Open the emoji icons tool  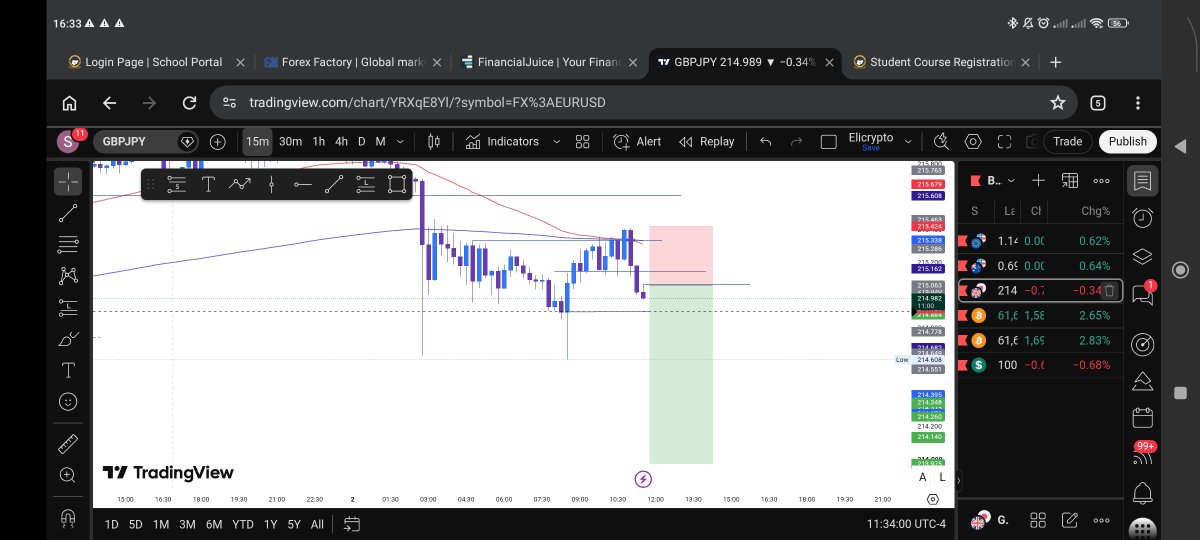(x=68, y=402)
